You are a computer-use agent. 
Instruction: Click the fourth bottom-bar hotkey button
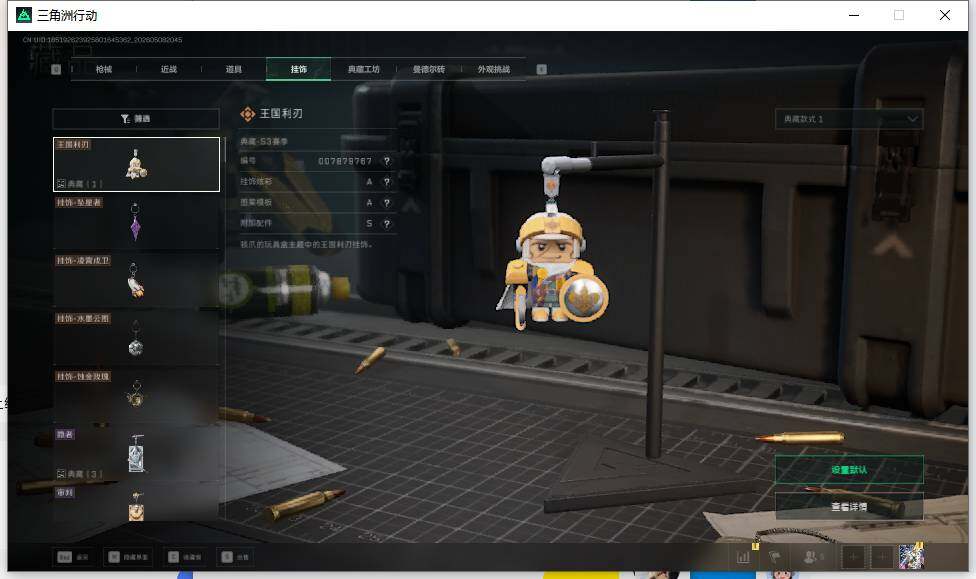[x=235, y=557]
